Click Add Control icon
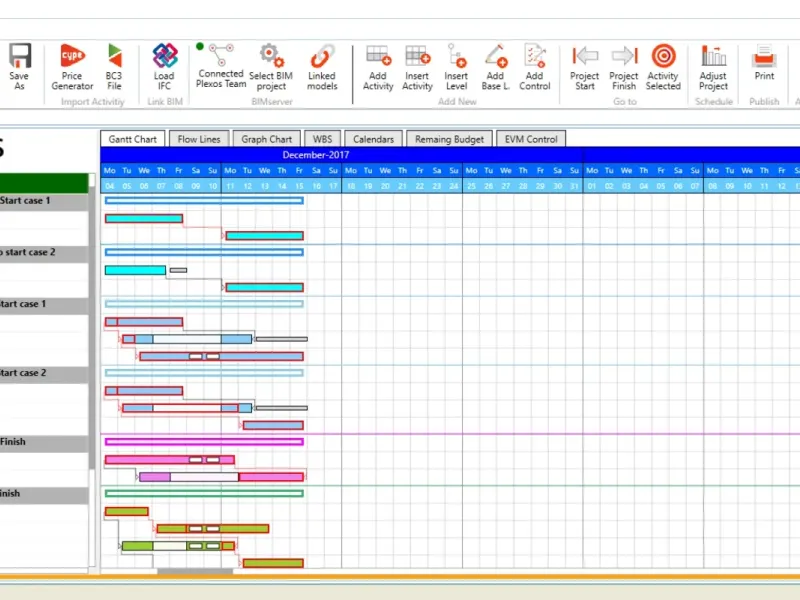The image size is (800, 600). [x=535, y=67]
